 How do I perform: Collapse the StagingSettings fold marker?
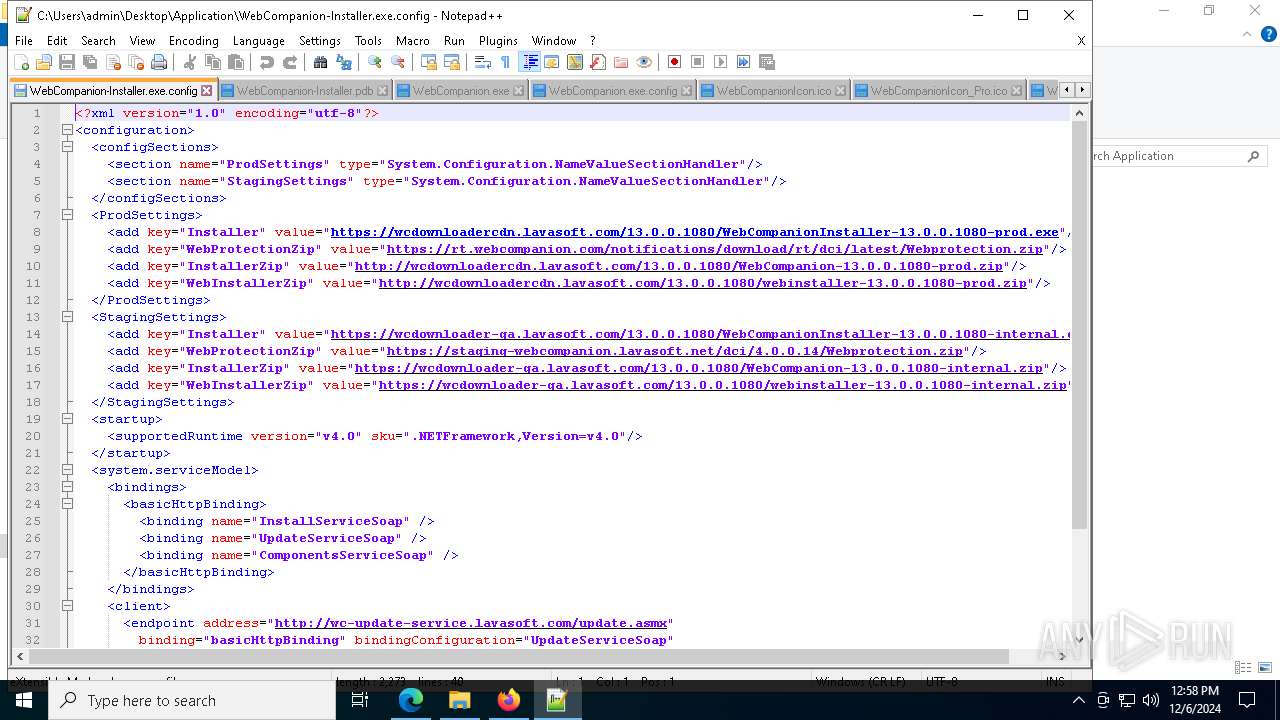67,317
